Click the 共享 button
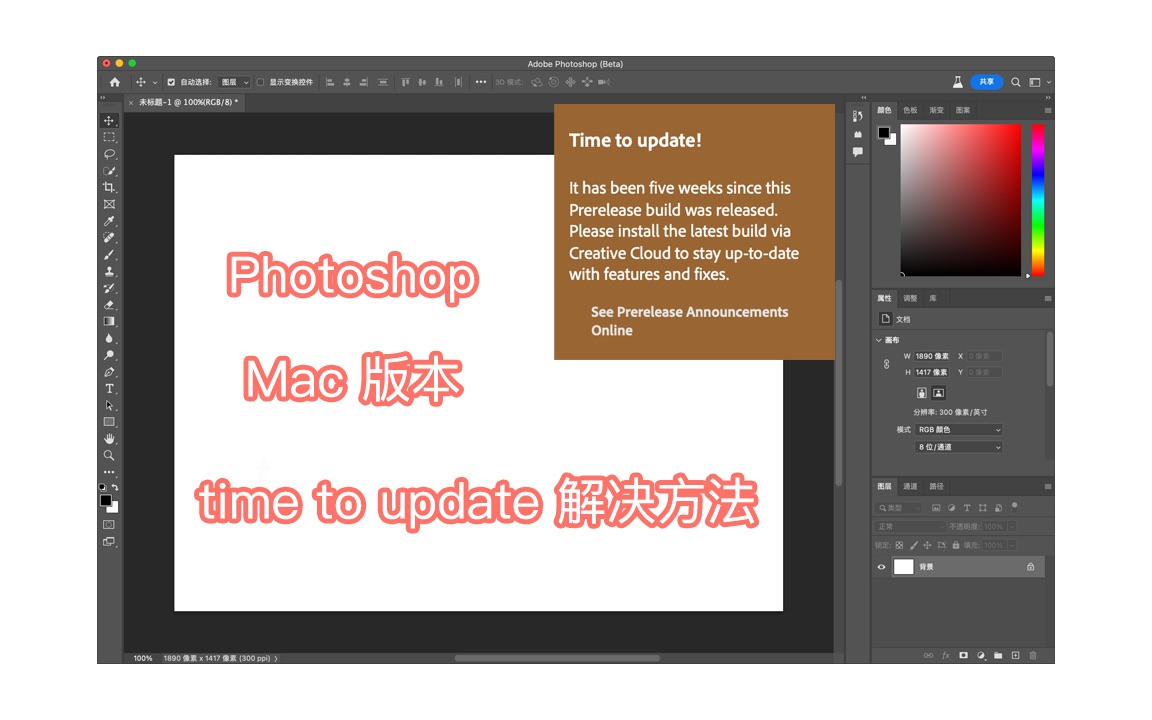Viewport: 1152px width, 720px height. point(987,81)
